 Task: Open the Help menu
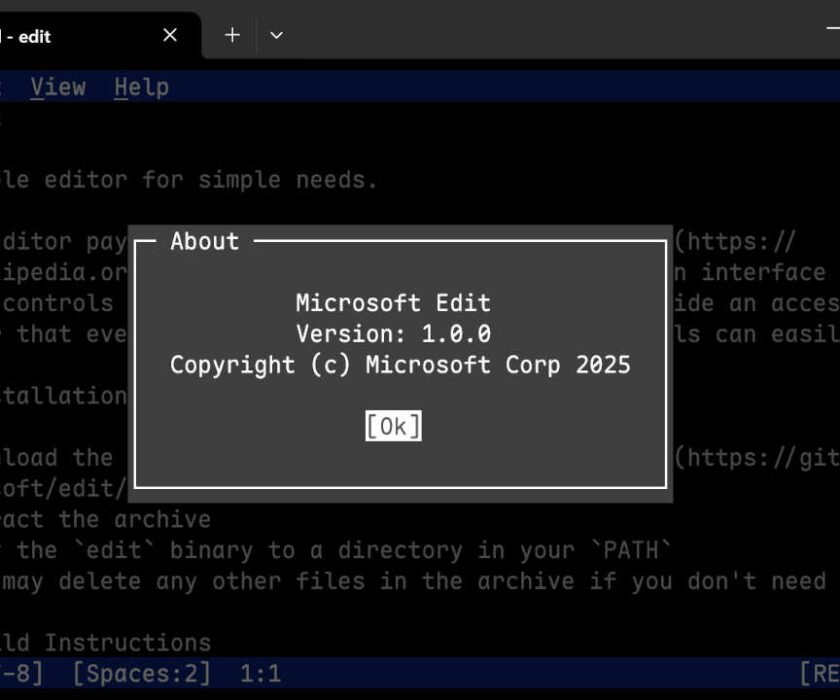click(140, 87)
